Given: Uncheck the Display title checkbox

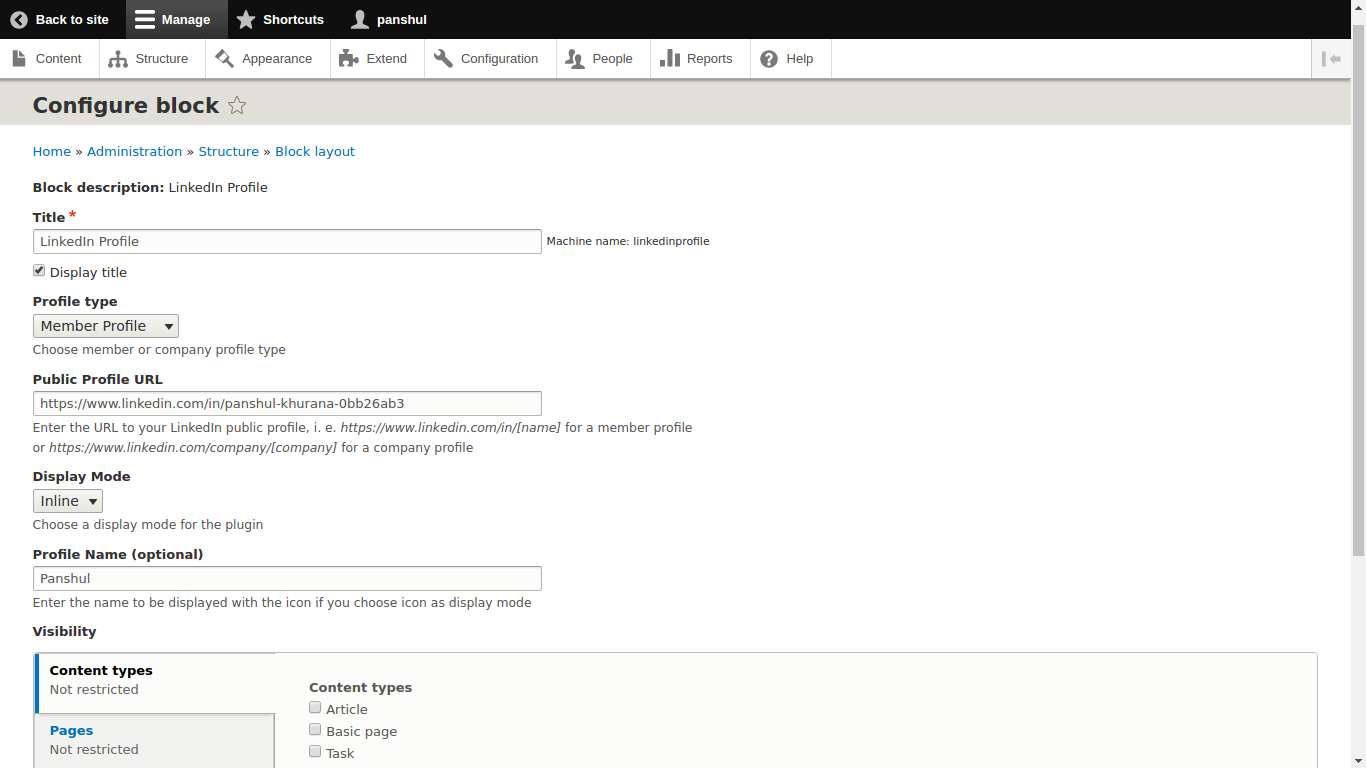Looking at the screenshot, I should click(39, 271).
